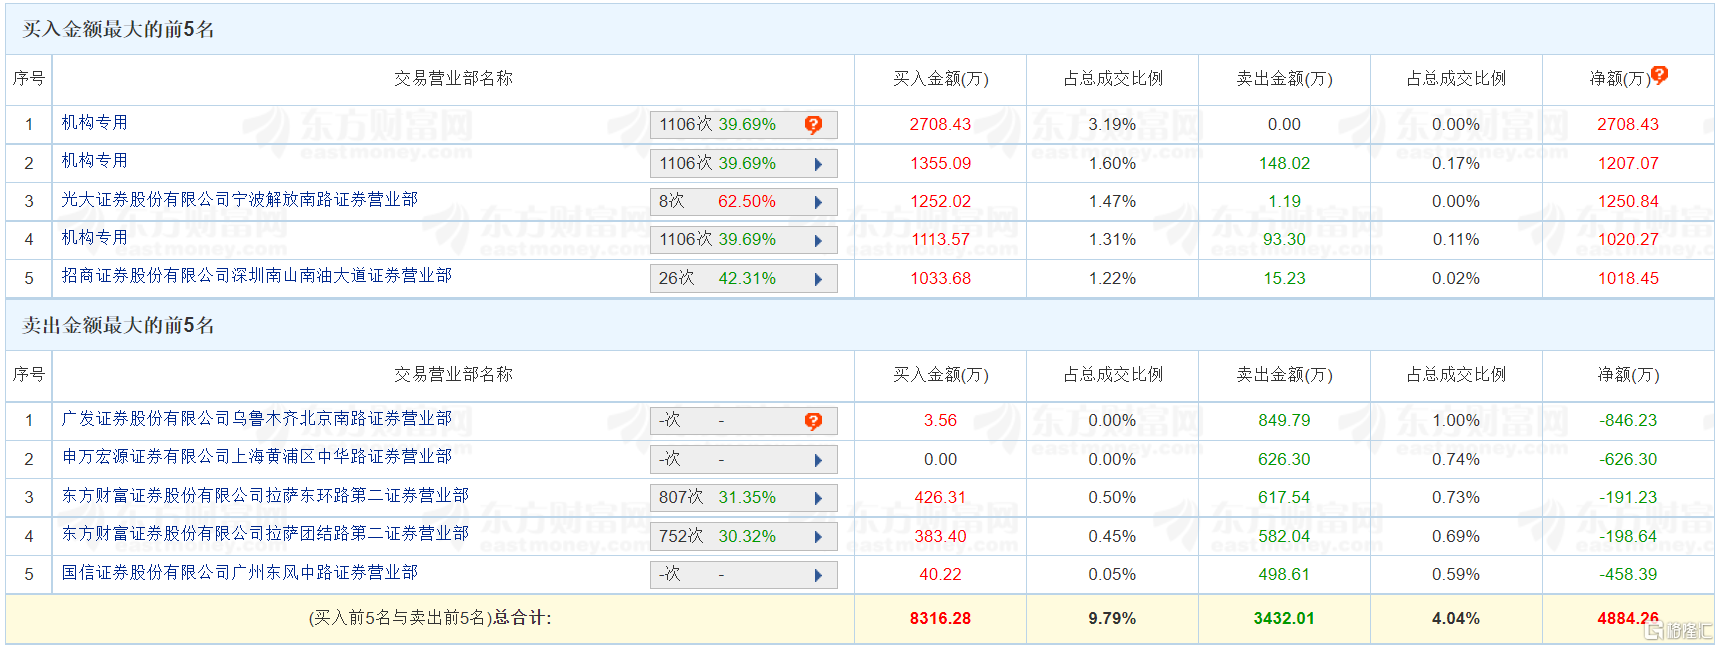1719x647 pixels.
Task: Click total ratio 9.79% in summary row
Action: (1112, 619)
